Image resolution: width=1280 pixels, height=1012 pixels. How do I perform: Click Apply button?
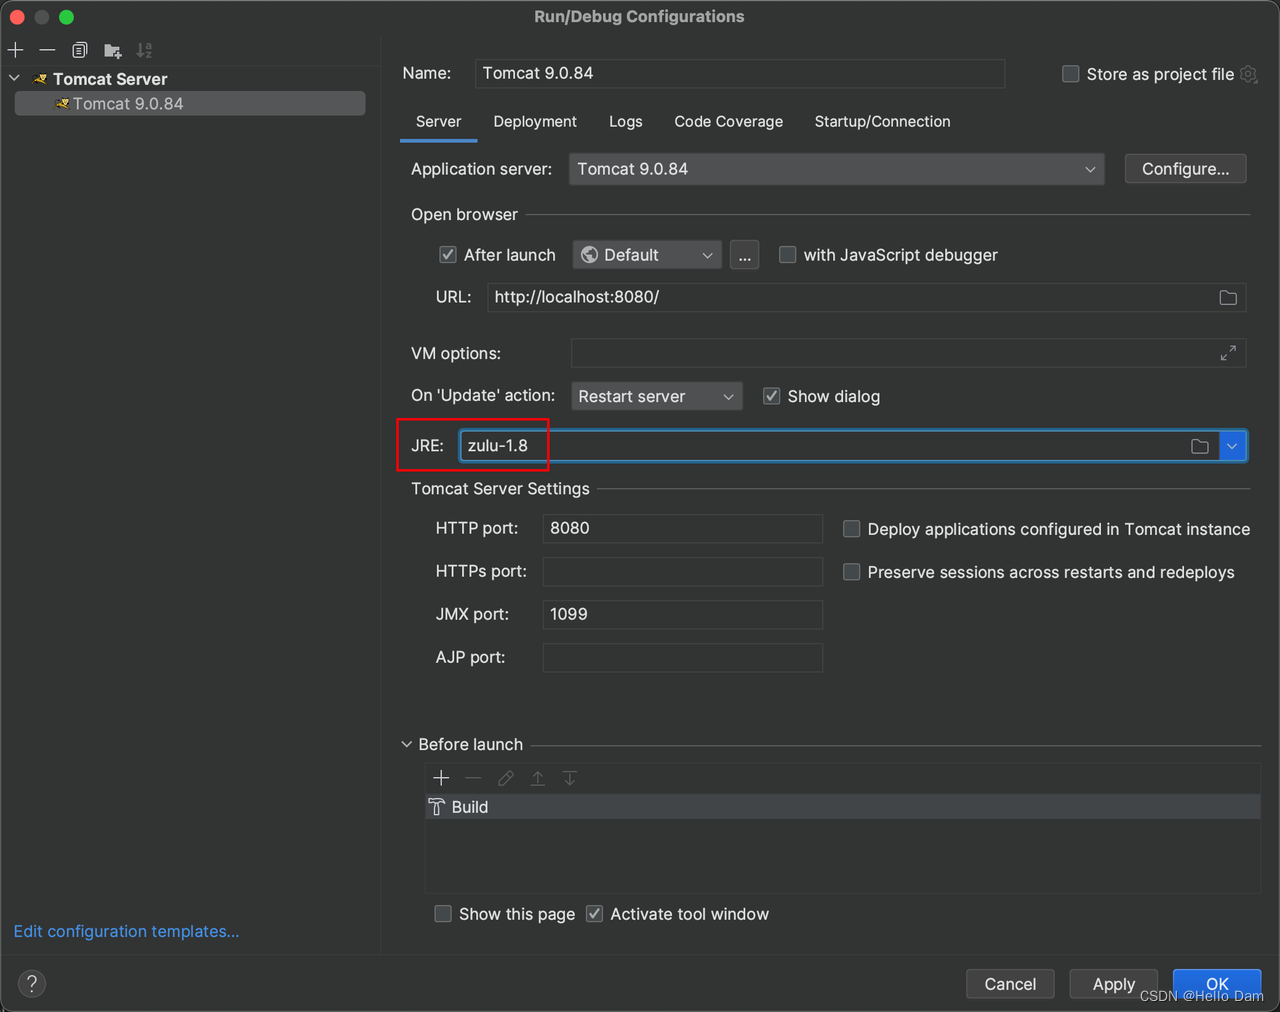click(x=1114, y=984)
